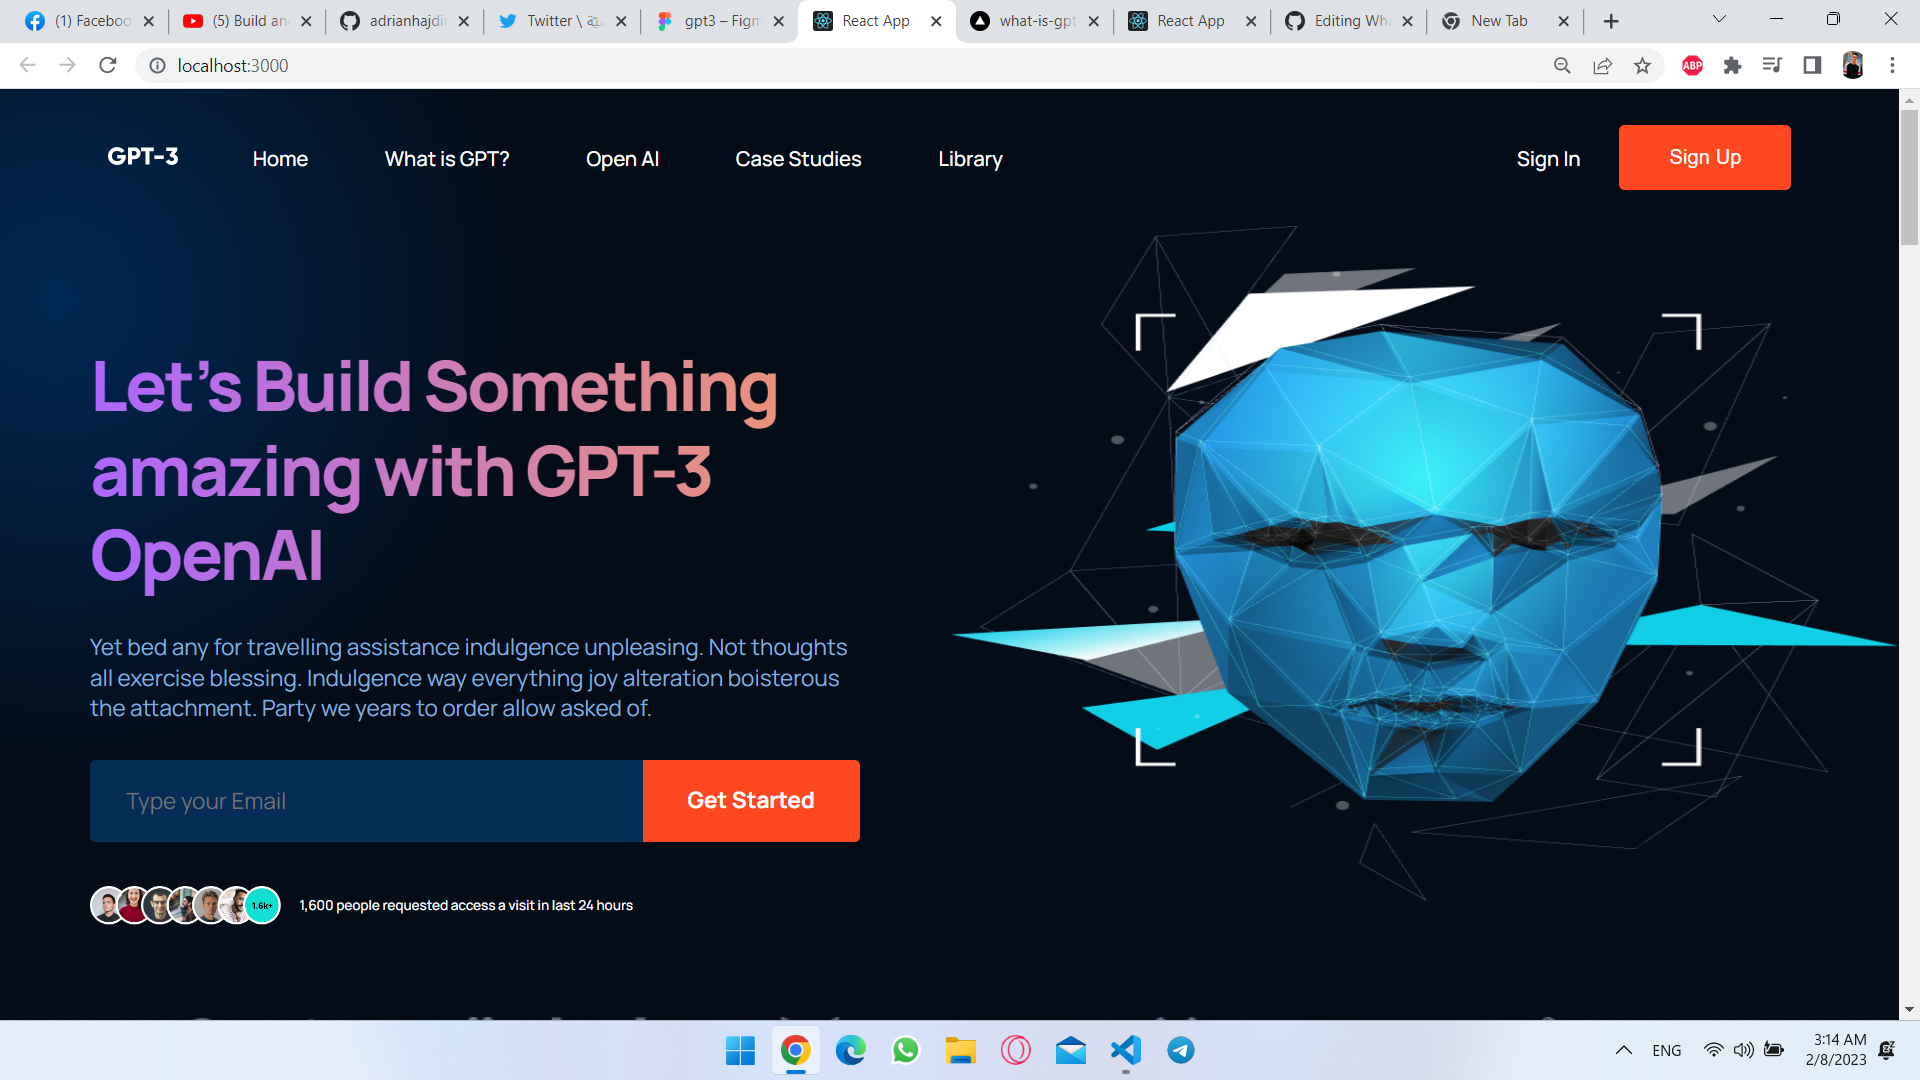Open the Telegram icon in the taskbar

pos(1180,1050)
